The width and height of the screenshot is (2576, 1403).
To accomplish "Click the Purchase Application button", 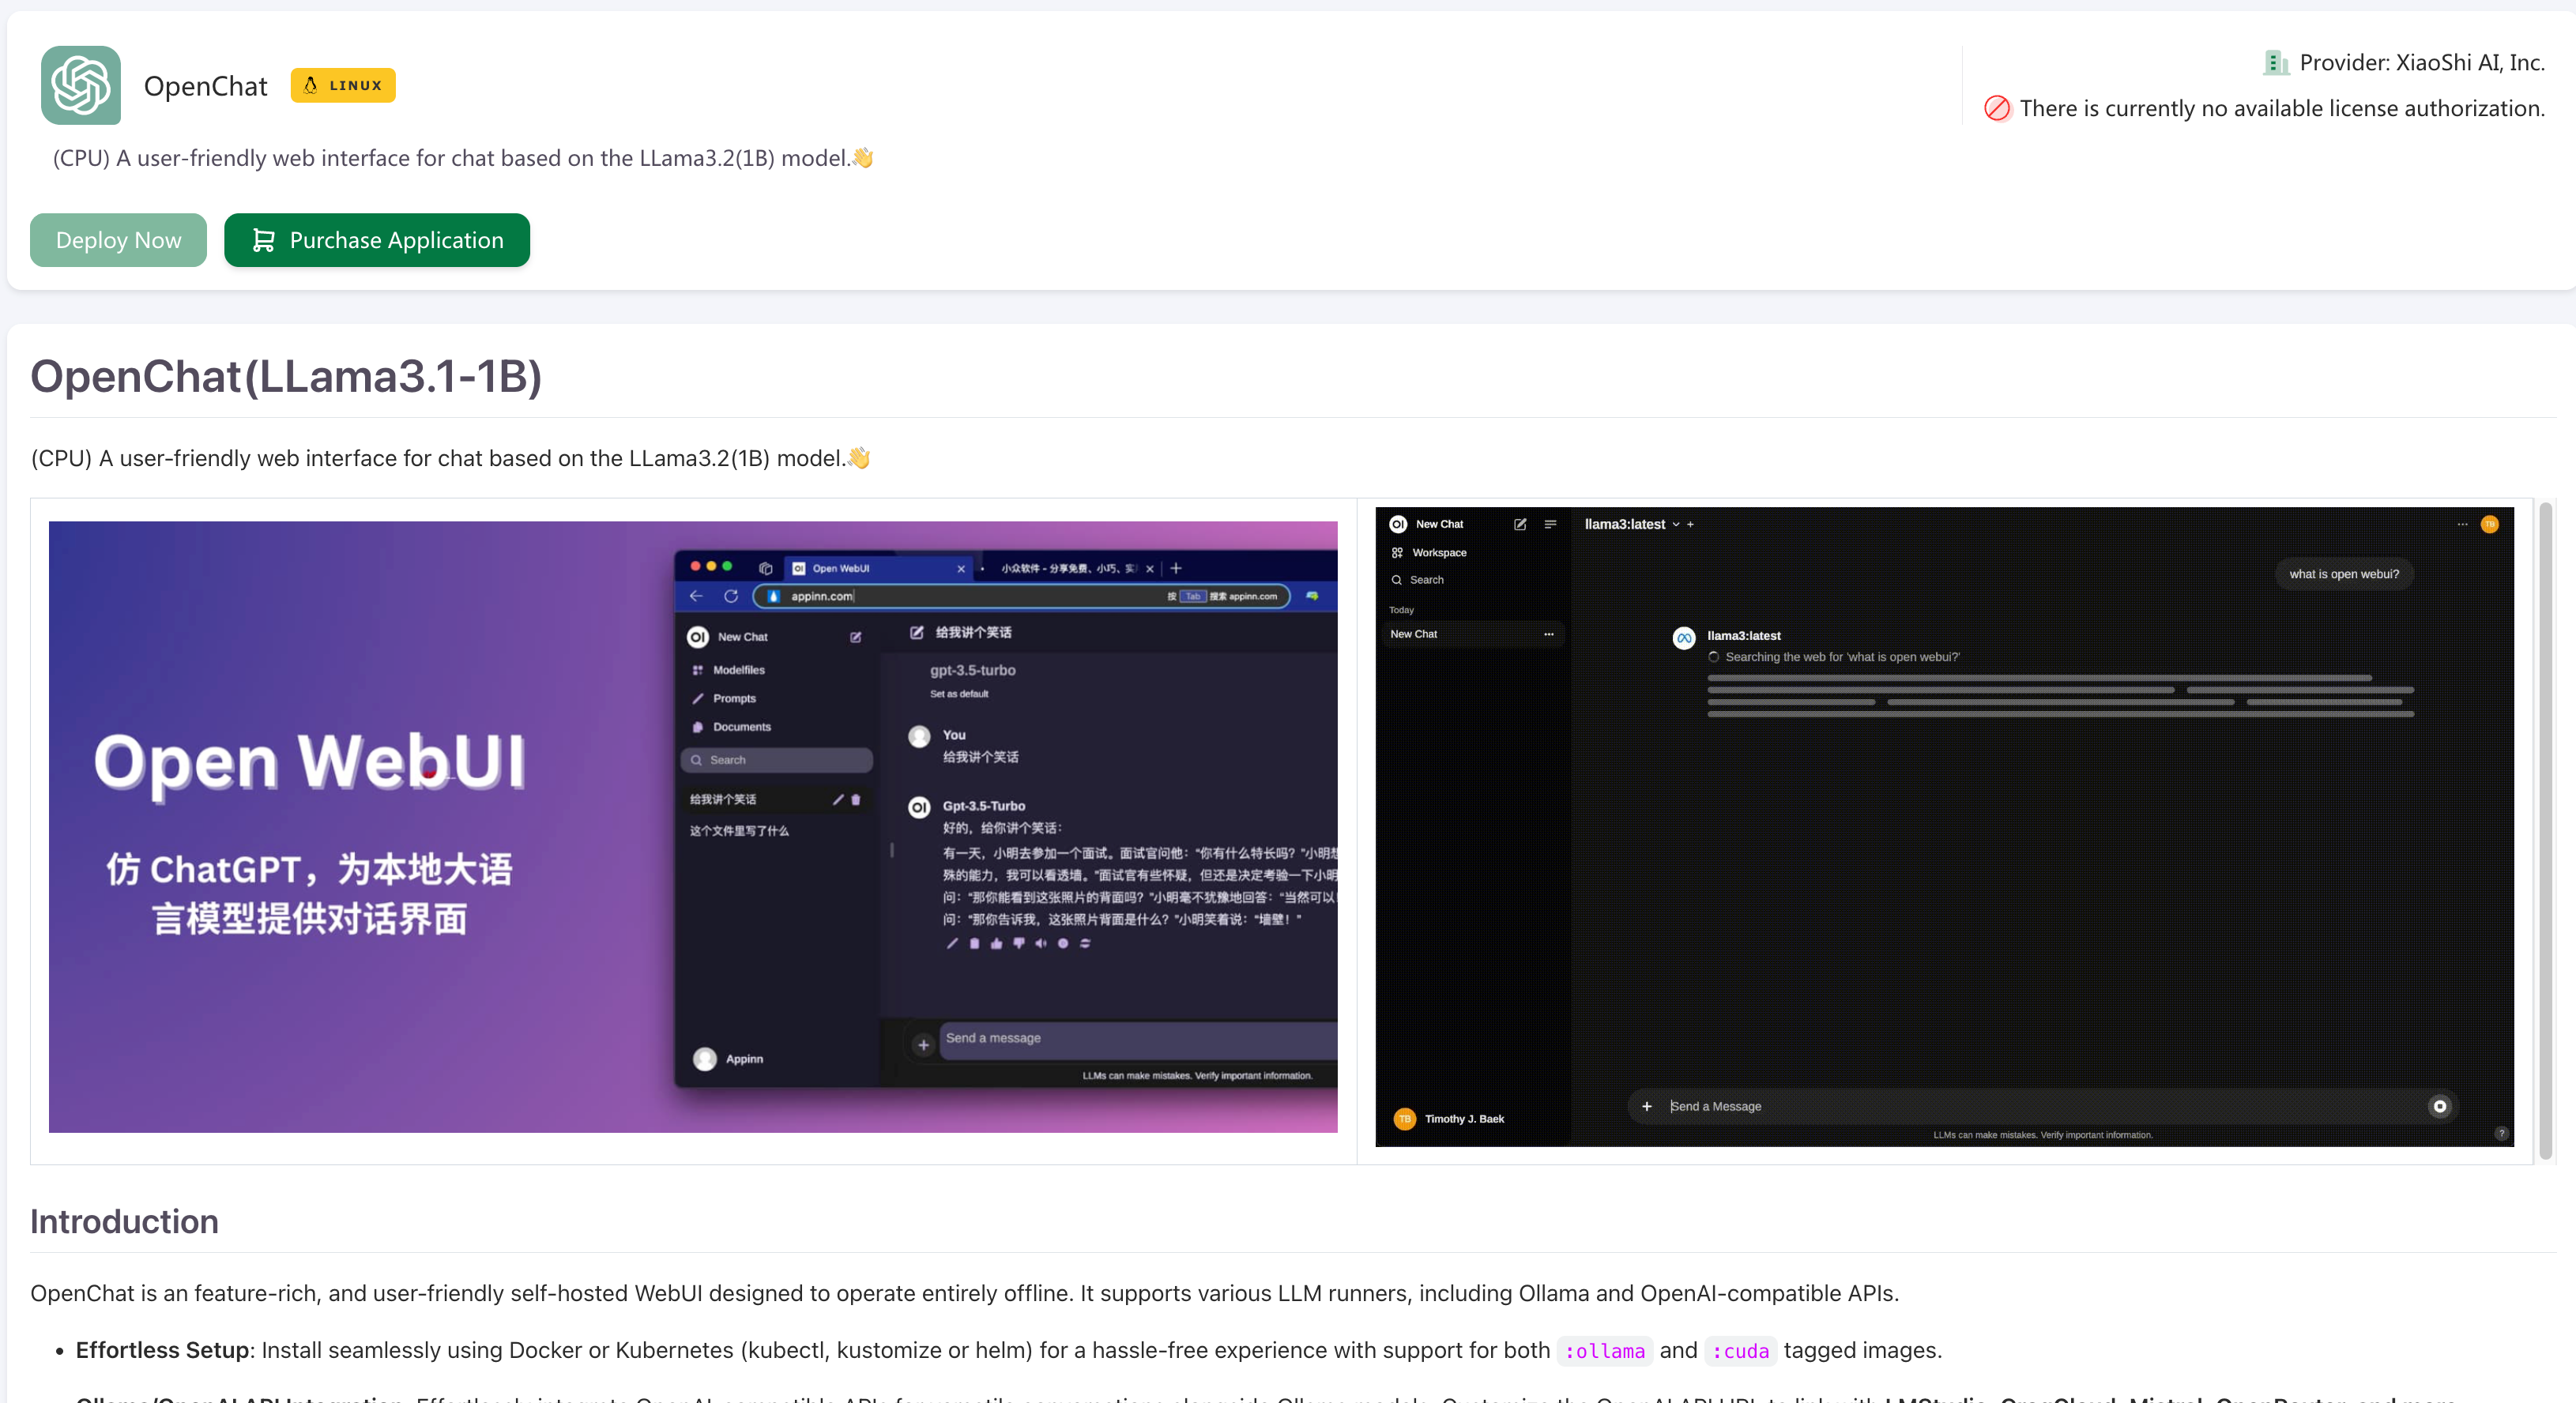I will click(377, 240).
